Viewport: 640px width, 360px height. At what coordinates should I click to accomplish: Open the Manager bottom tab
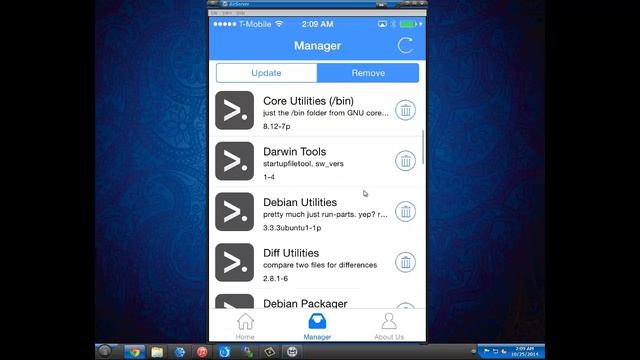tap(317, 326)
